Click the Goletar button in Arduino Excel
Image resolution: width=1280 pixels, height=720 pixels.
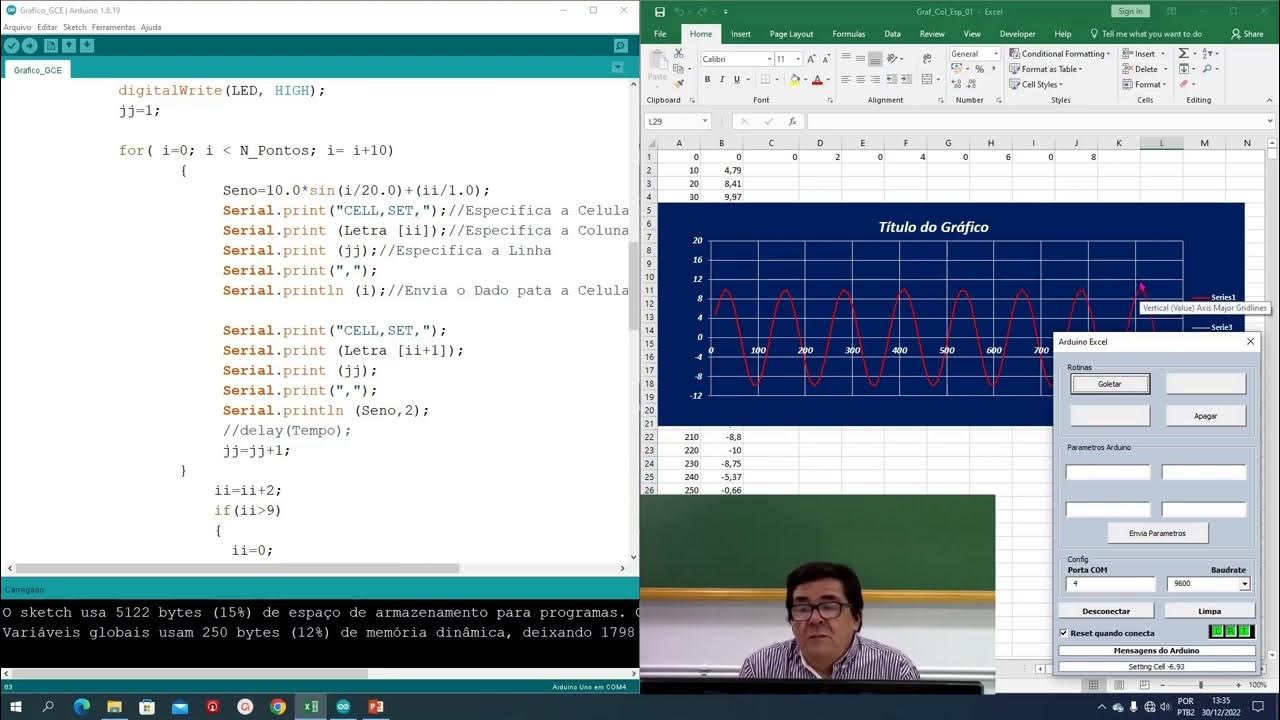[1110, 384]
